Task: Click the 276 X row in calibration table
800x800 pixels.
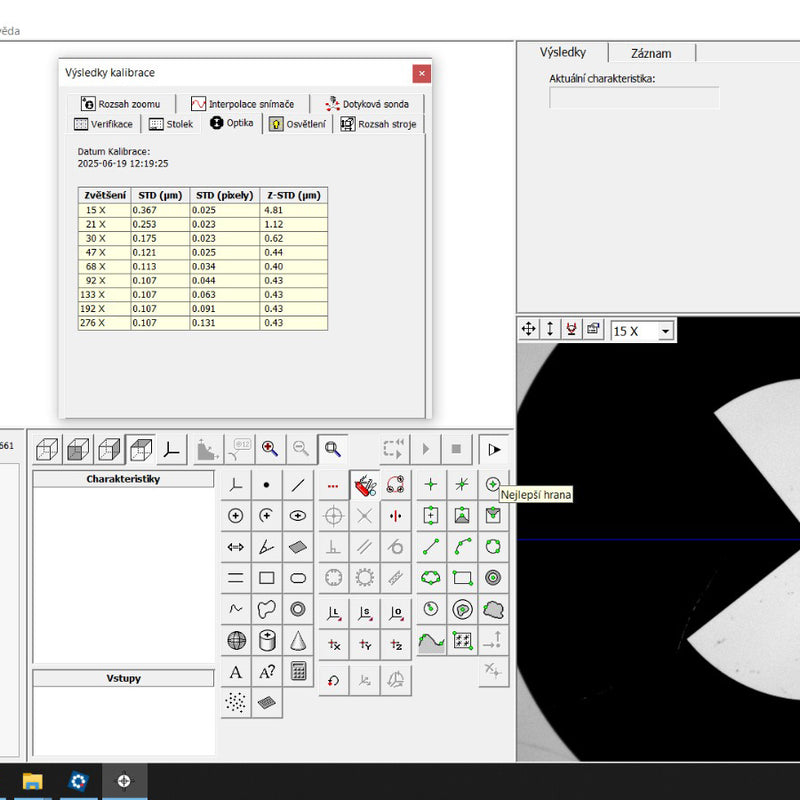Action: [203, 323]
